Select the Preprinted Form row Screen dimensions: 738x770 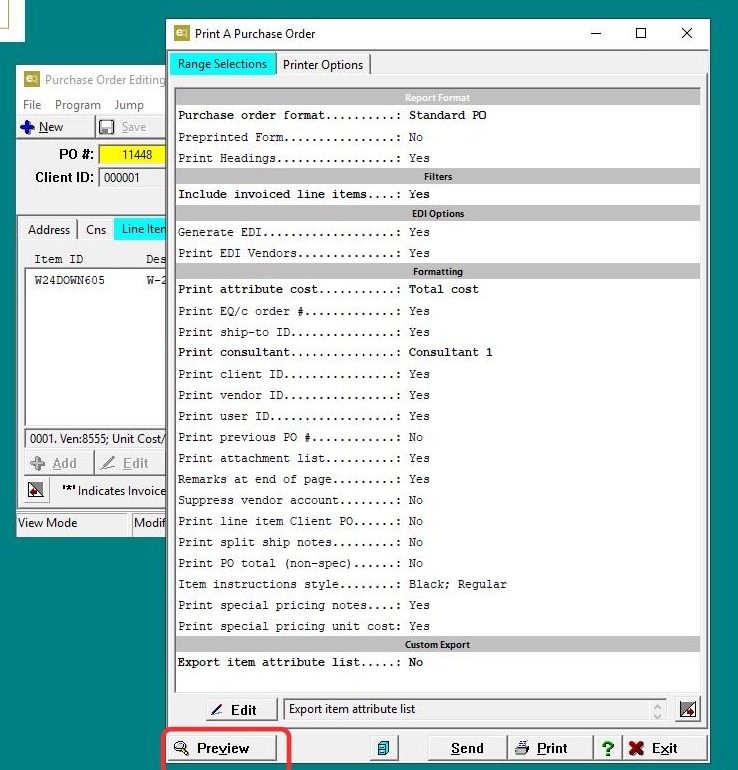437,137
